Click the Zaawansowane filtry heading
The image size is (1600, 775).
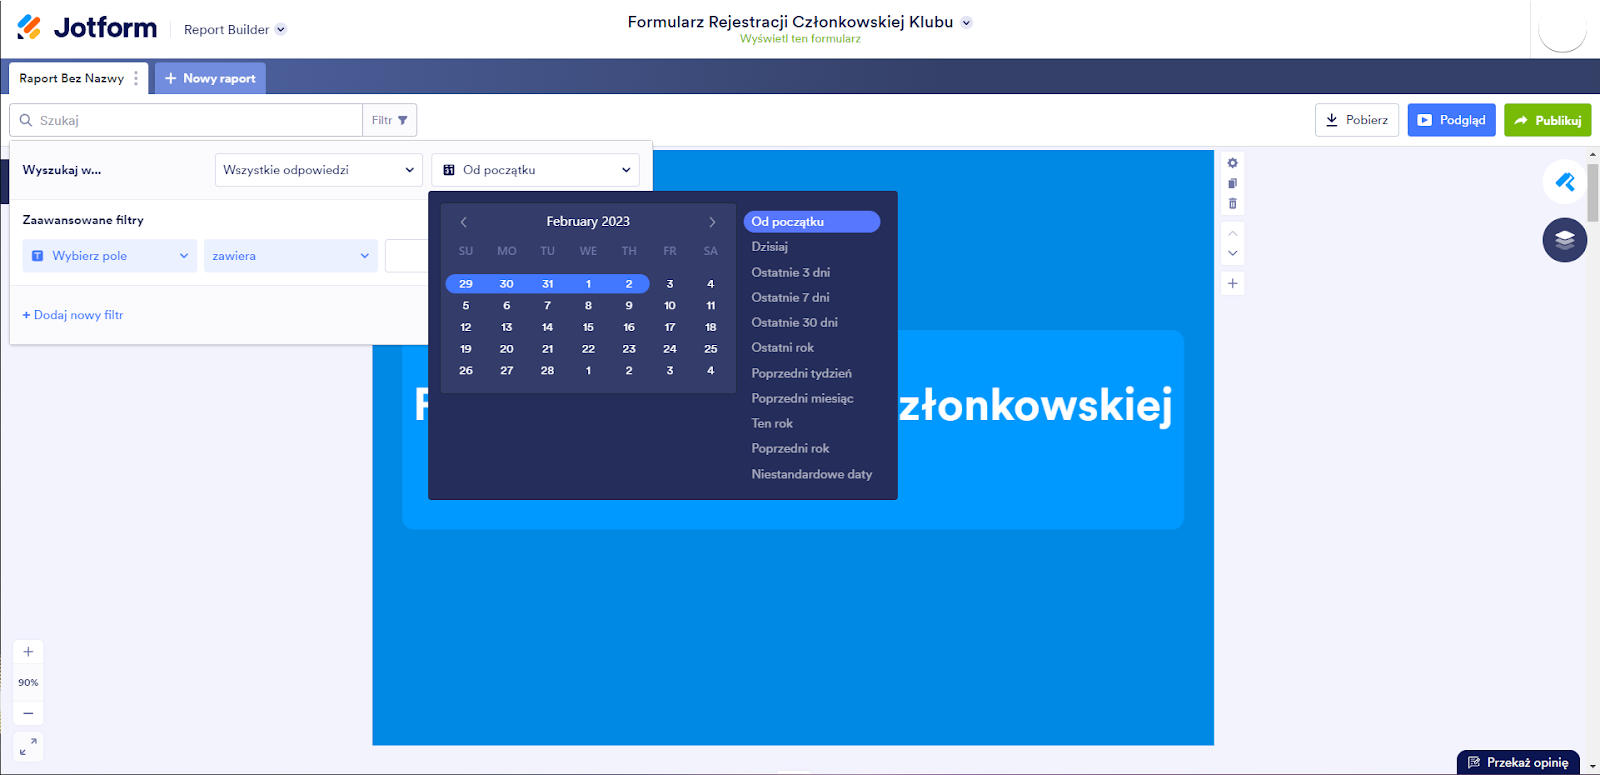[83, 220]
